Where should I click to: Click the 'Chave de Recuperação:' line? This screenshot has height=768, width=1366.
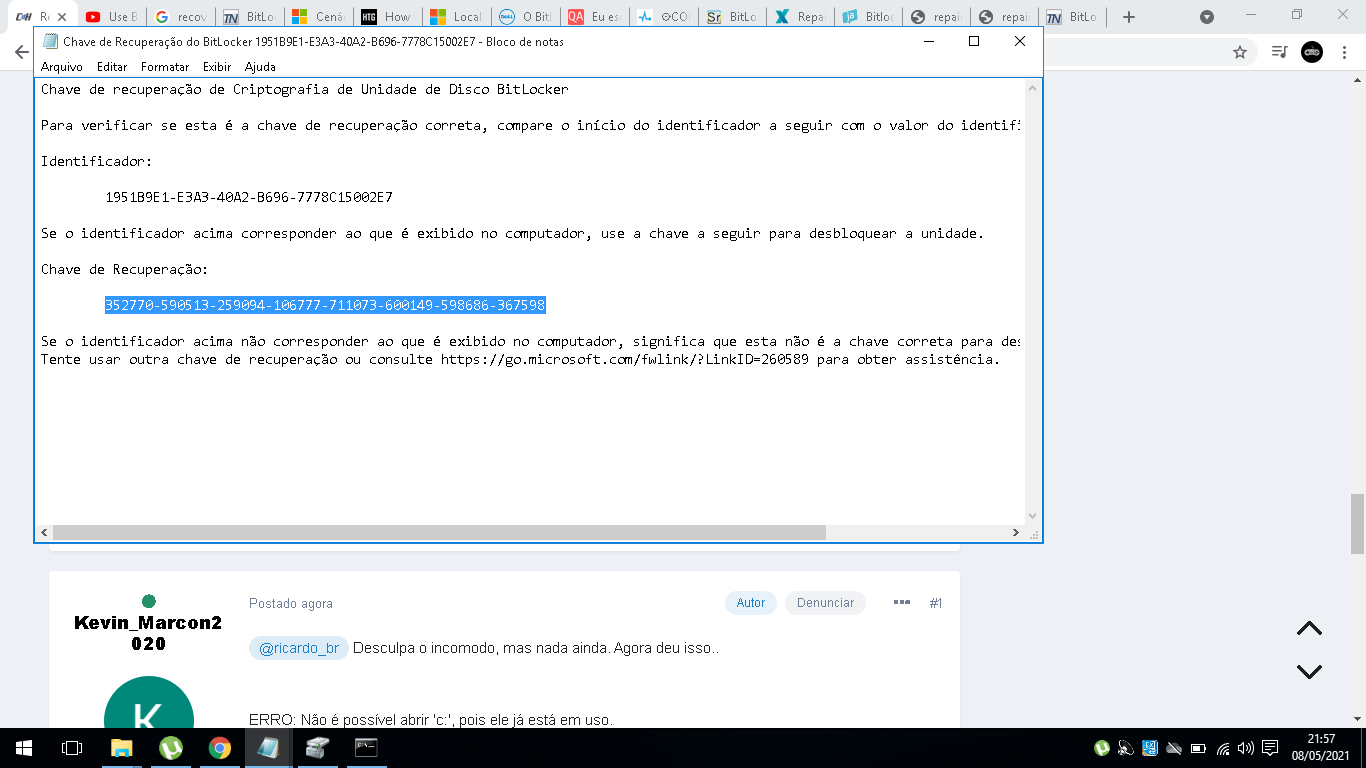125,269
